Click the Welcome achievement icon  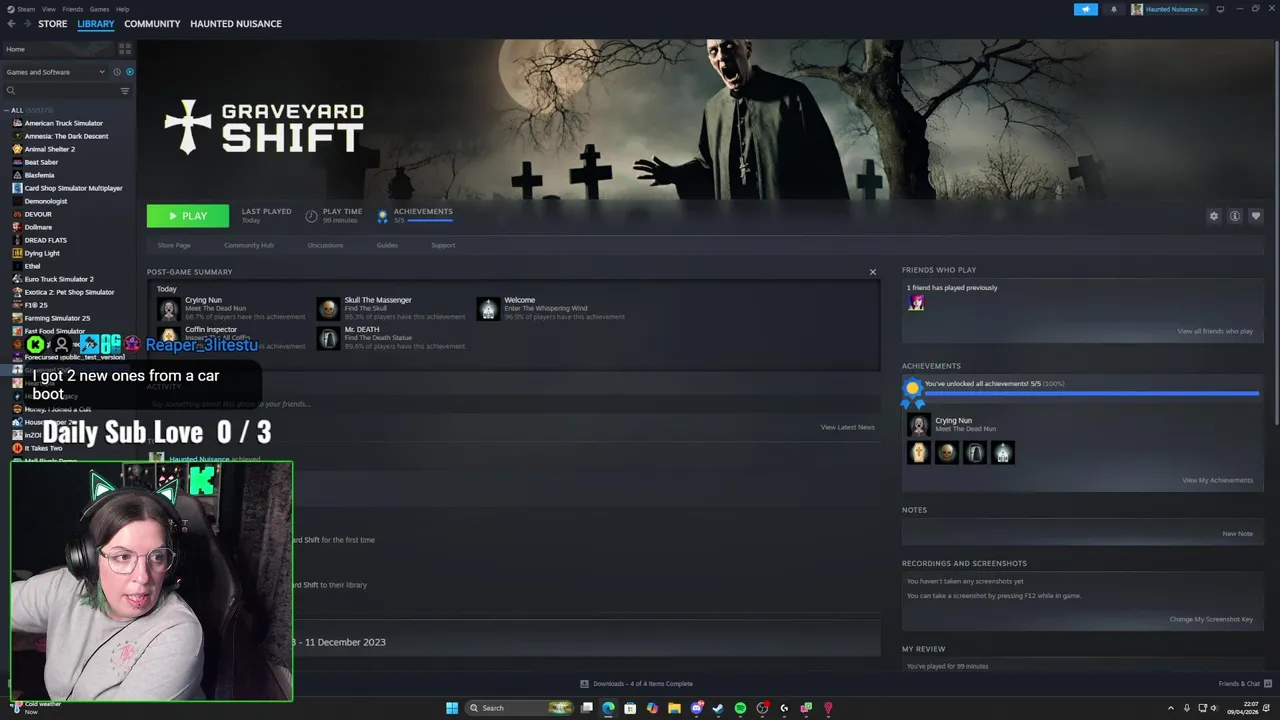tap(488, 308)
